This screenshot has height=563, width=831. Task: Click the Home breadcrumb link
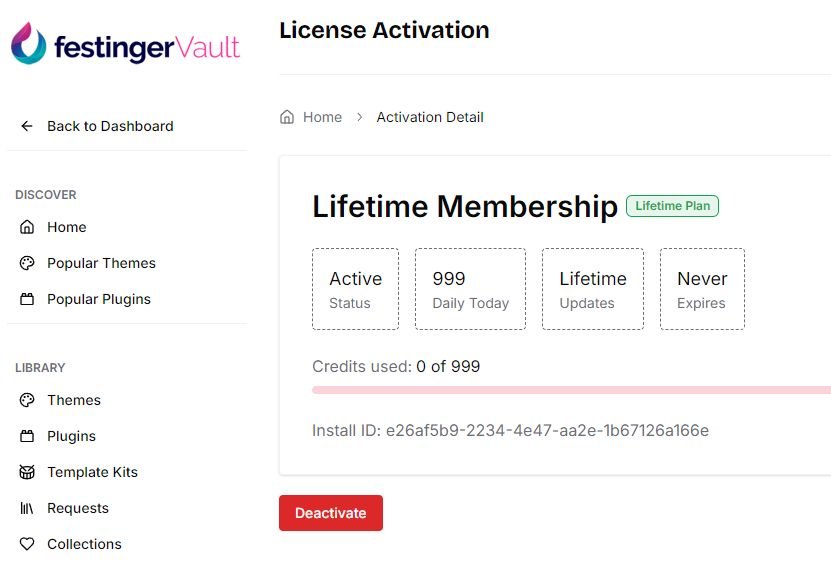point(322,117)
